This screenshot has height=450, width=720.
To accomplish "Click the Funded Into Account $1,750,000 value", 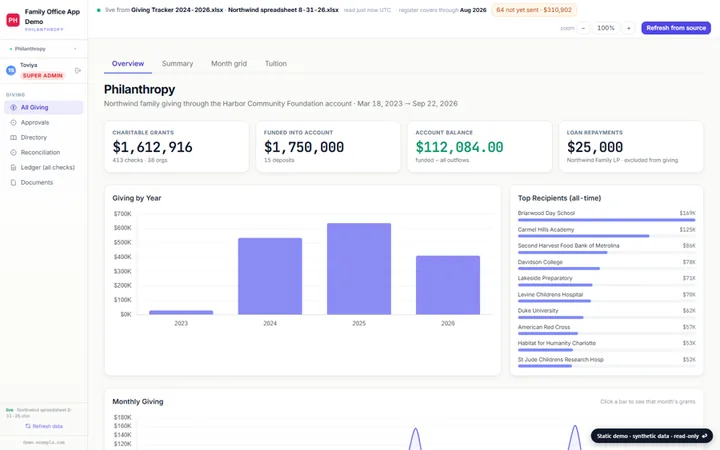I will tap(304, 147).
